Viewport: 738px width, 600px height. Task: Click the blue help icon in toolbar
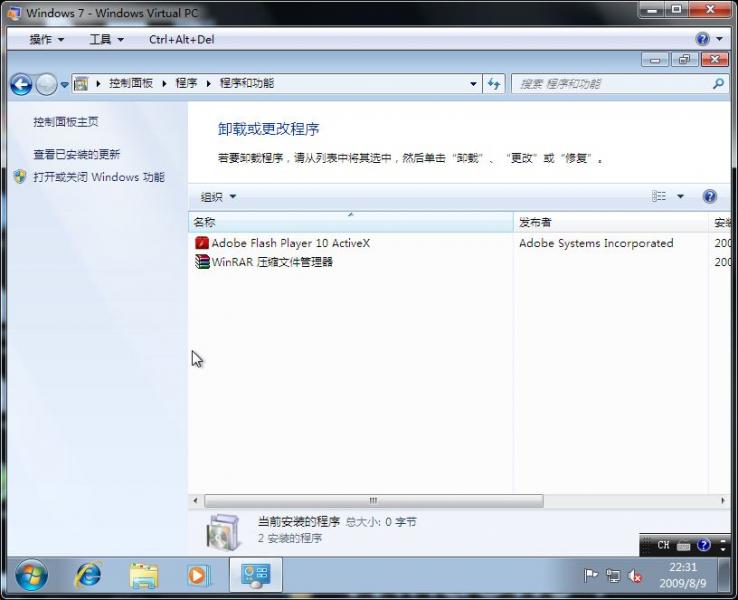[710, 196]
